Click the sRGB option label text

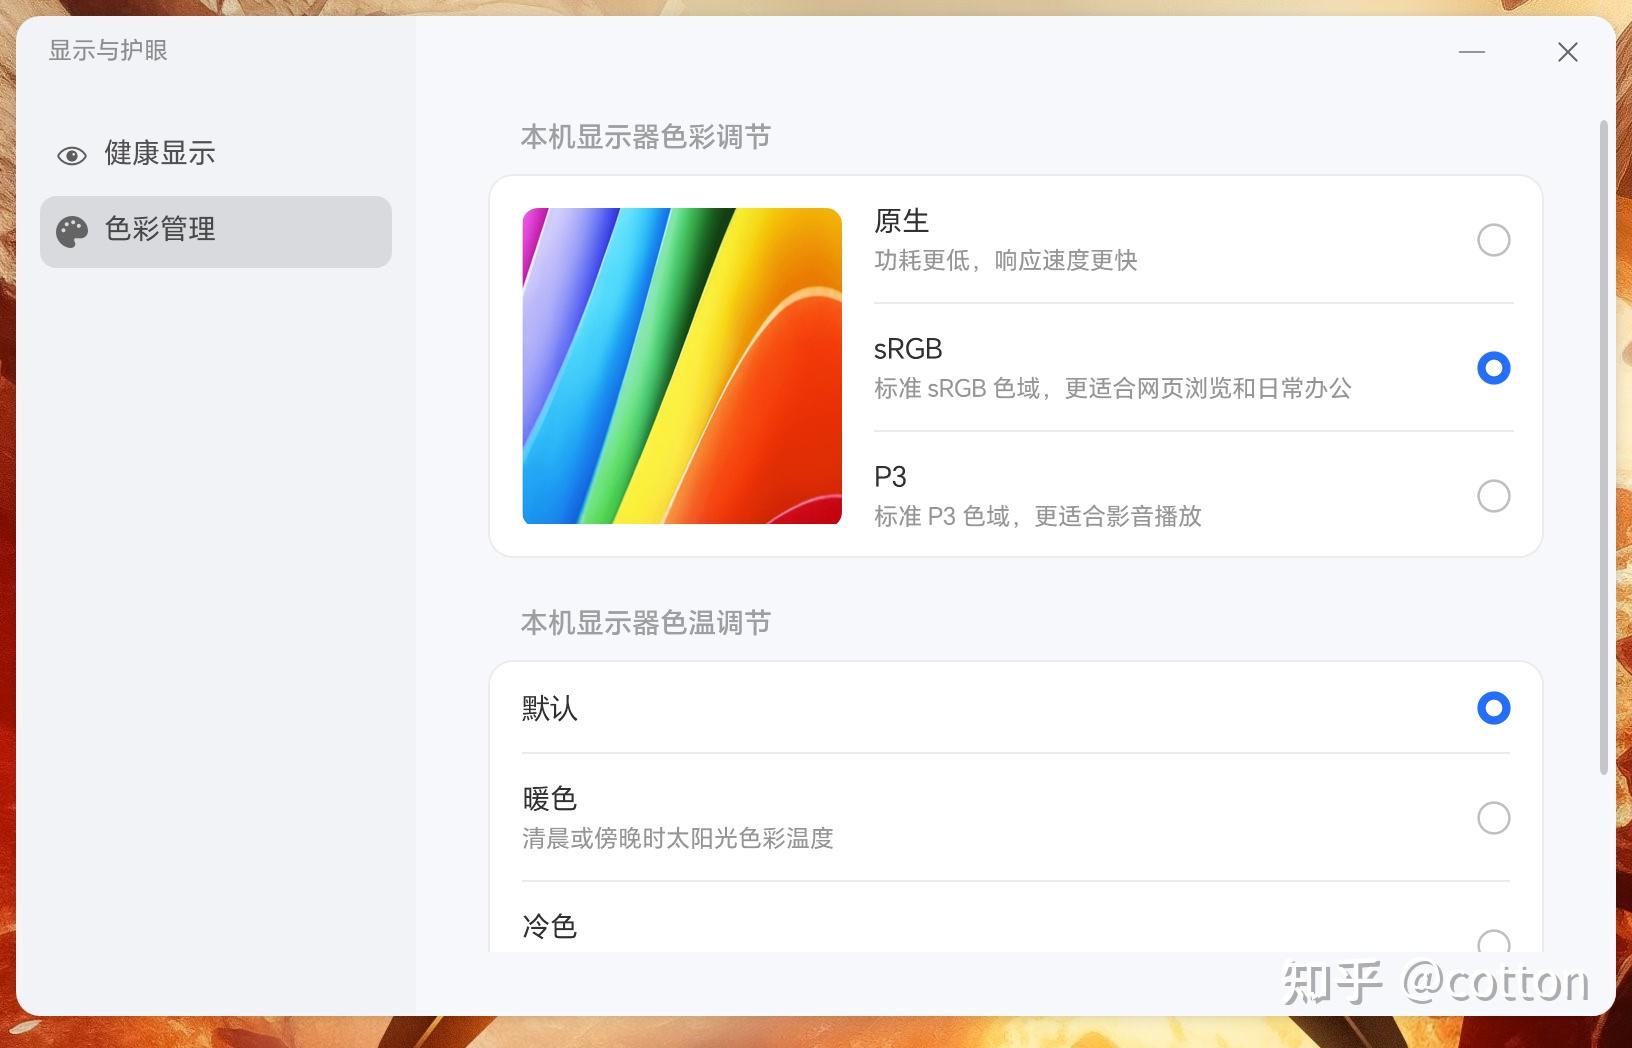[908, 349]
